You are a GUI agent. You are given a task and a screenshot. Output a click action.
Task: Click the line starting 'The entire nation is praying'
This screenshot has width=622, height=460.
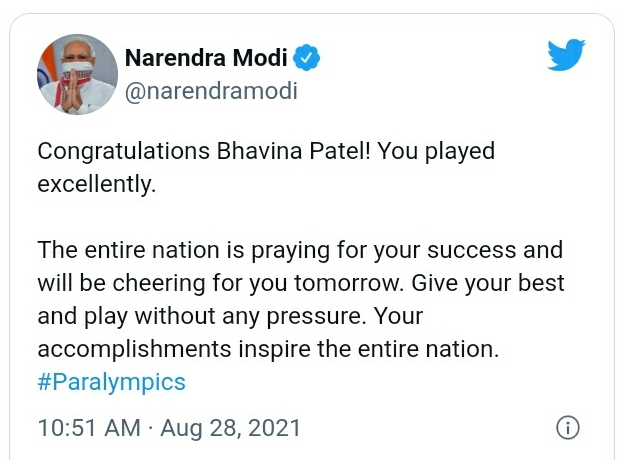(x=299, y=250)
